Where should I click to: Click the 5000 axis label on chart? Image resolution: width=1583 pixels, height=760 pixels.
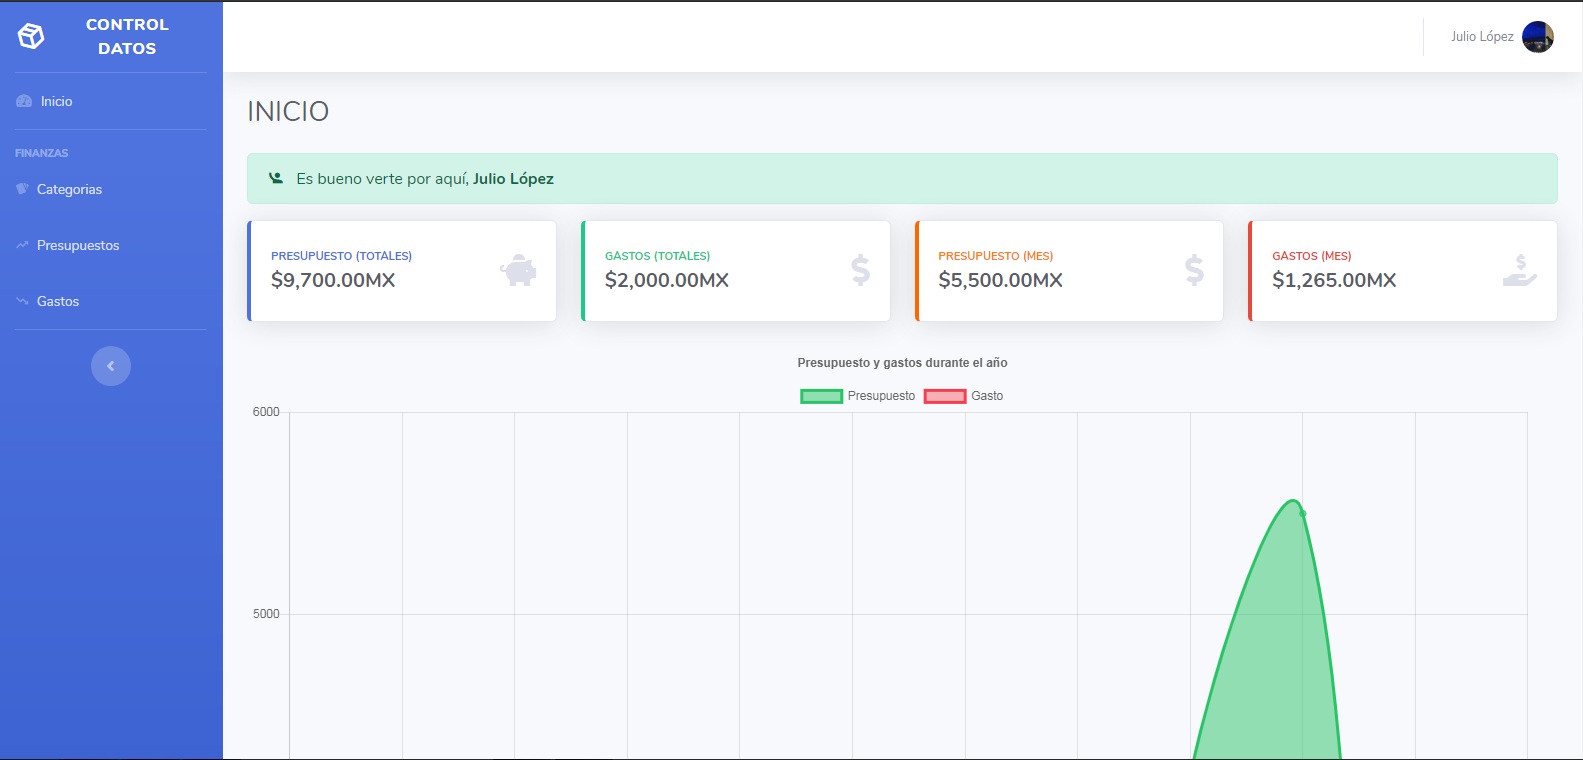coord(266,614)
